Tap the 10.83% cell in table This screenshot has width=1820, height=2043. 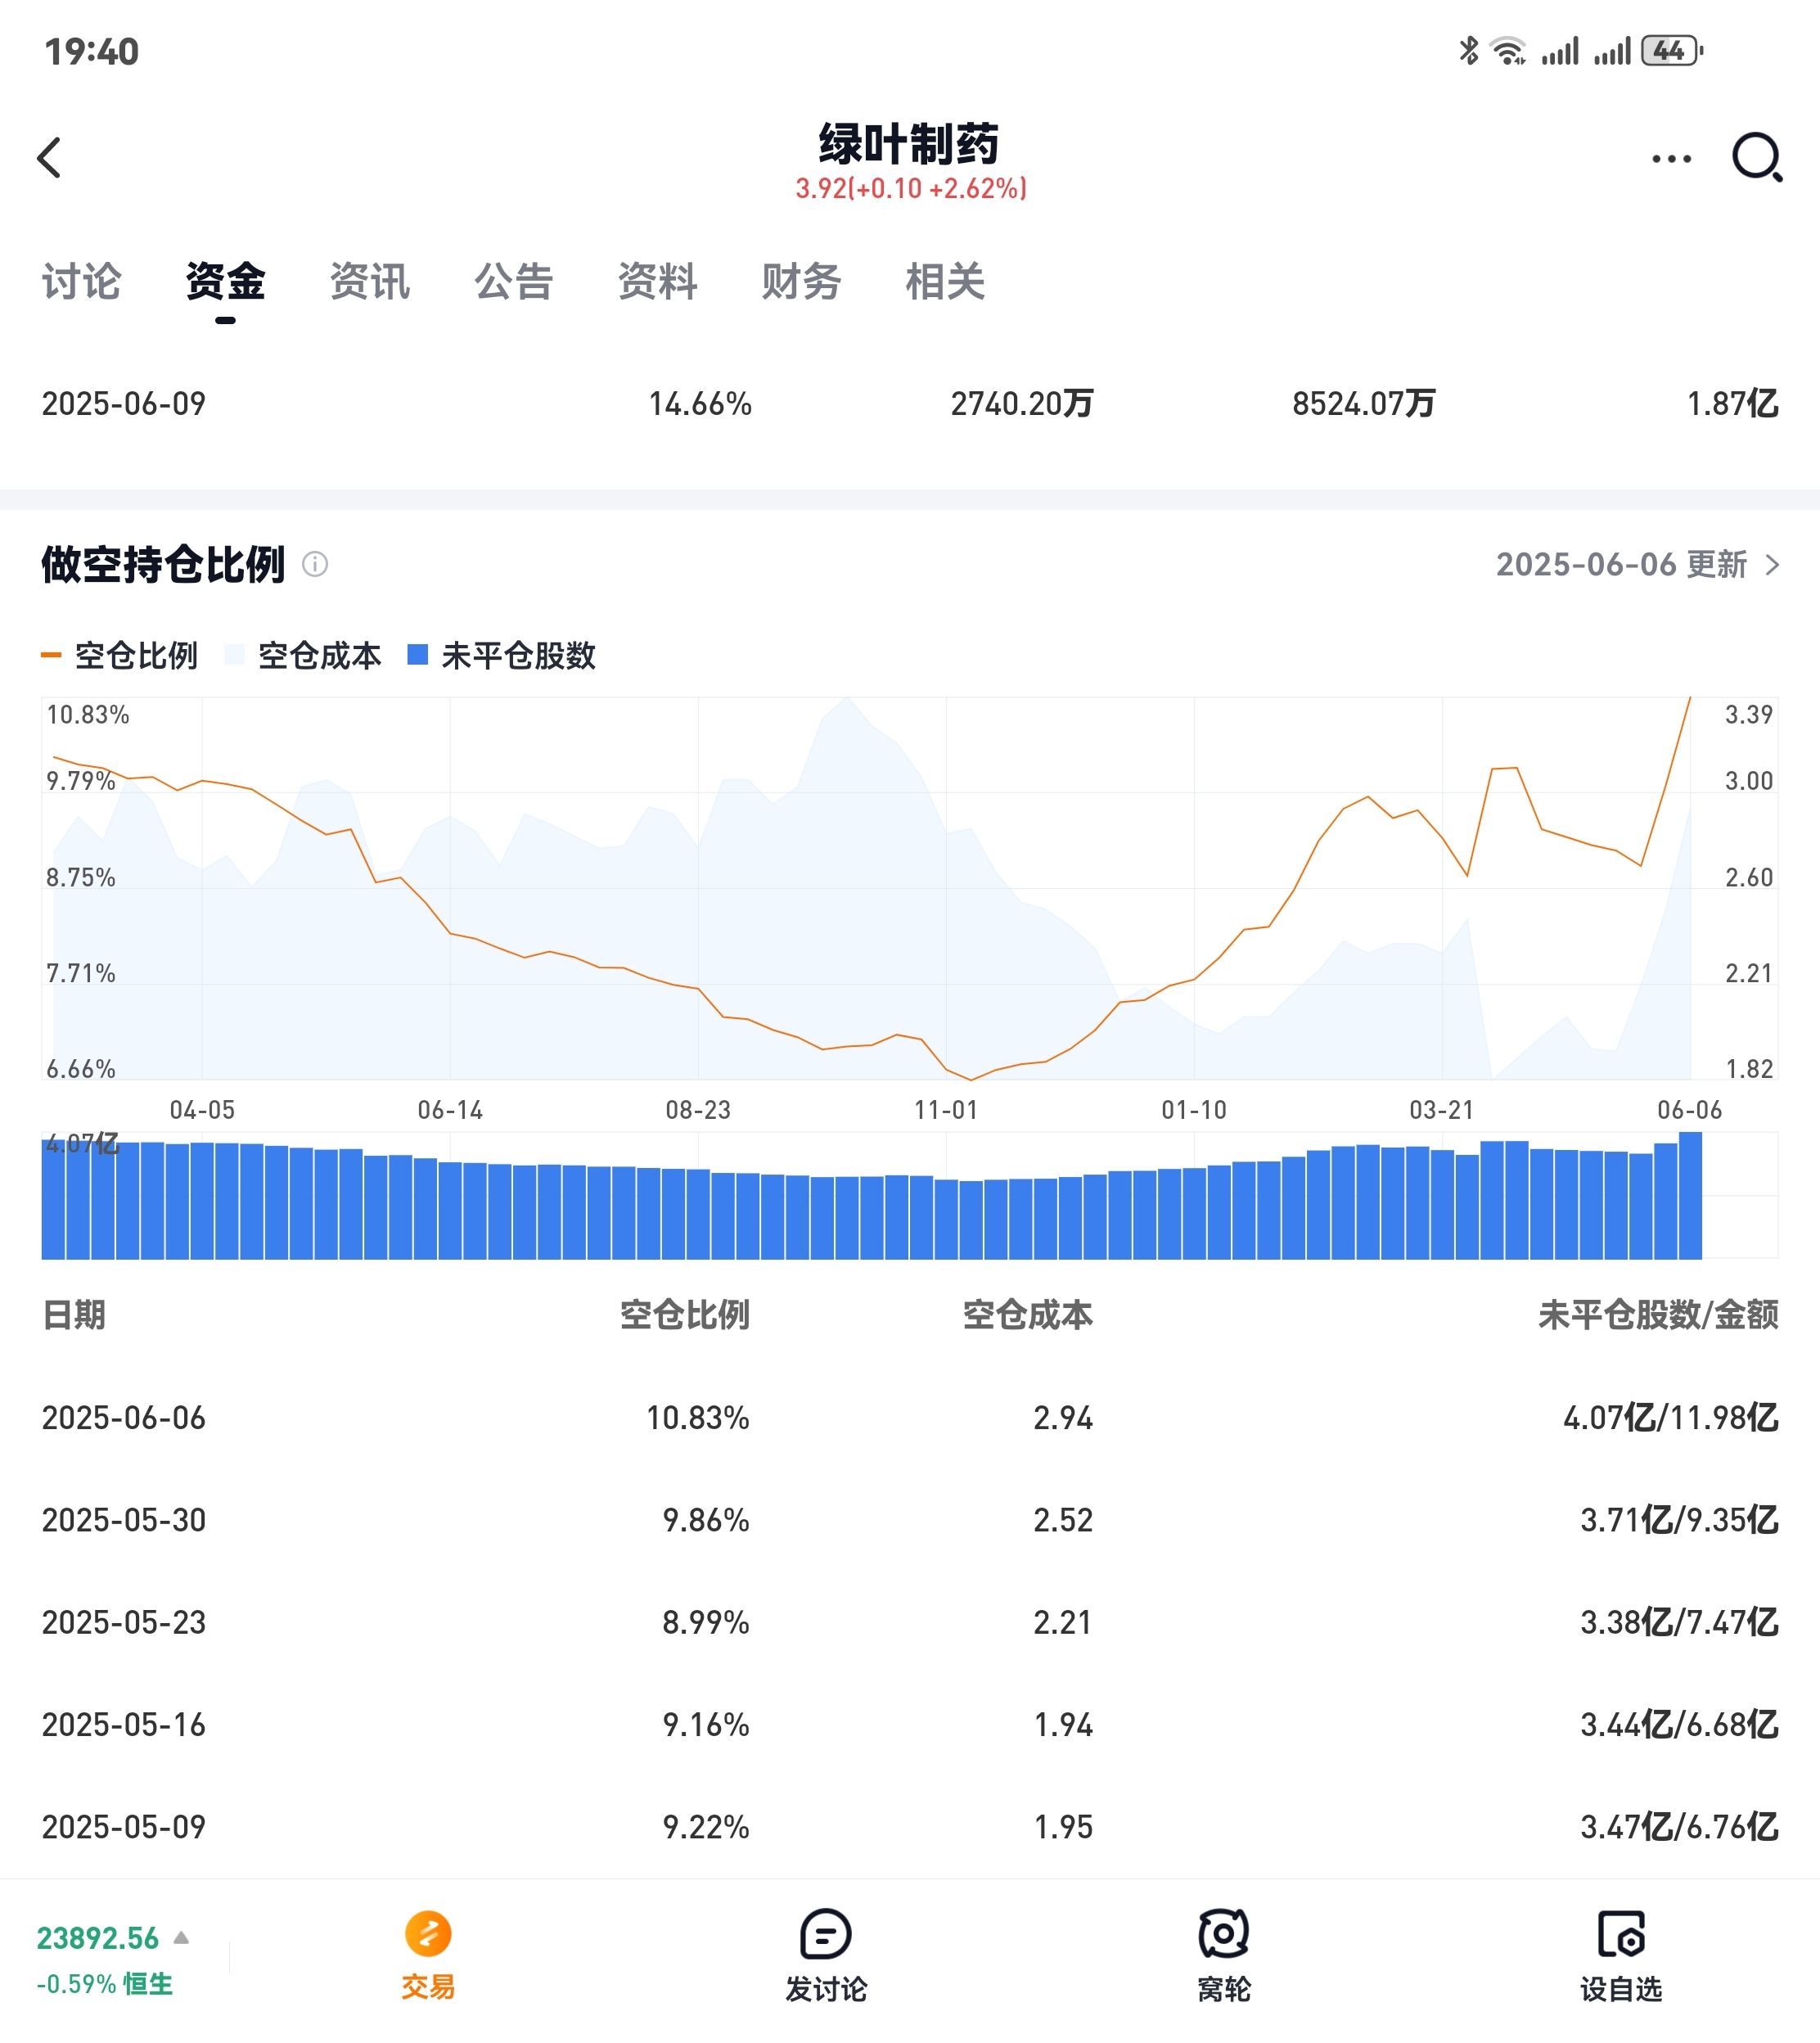[x=698, y=1418]
